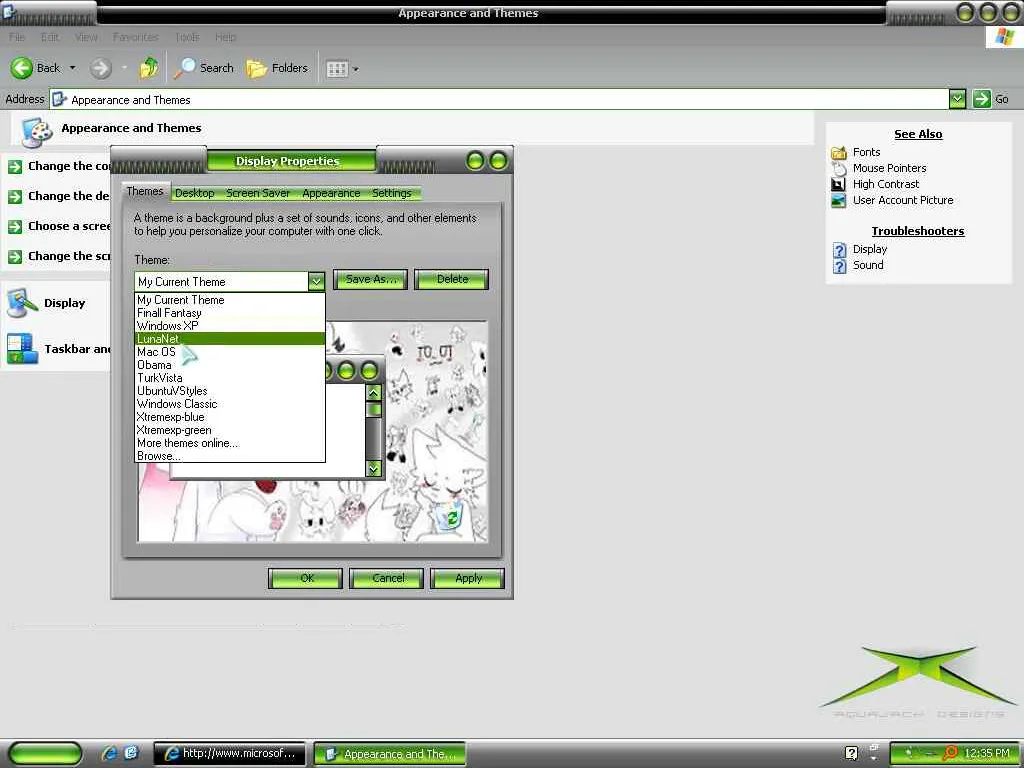Viewport: 1024px width, 768px height.
Task: Click Cancel in Display Properties
Action: tap(387, 579)
